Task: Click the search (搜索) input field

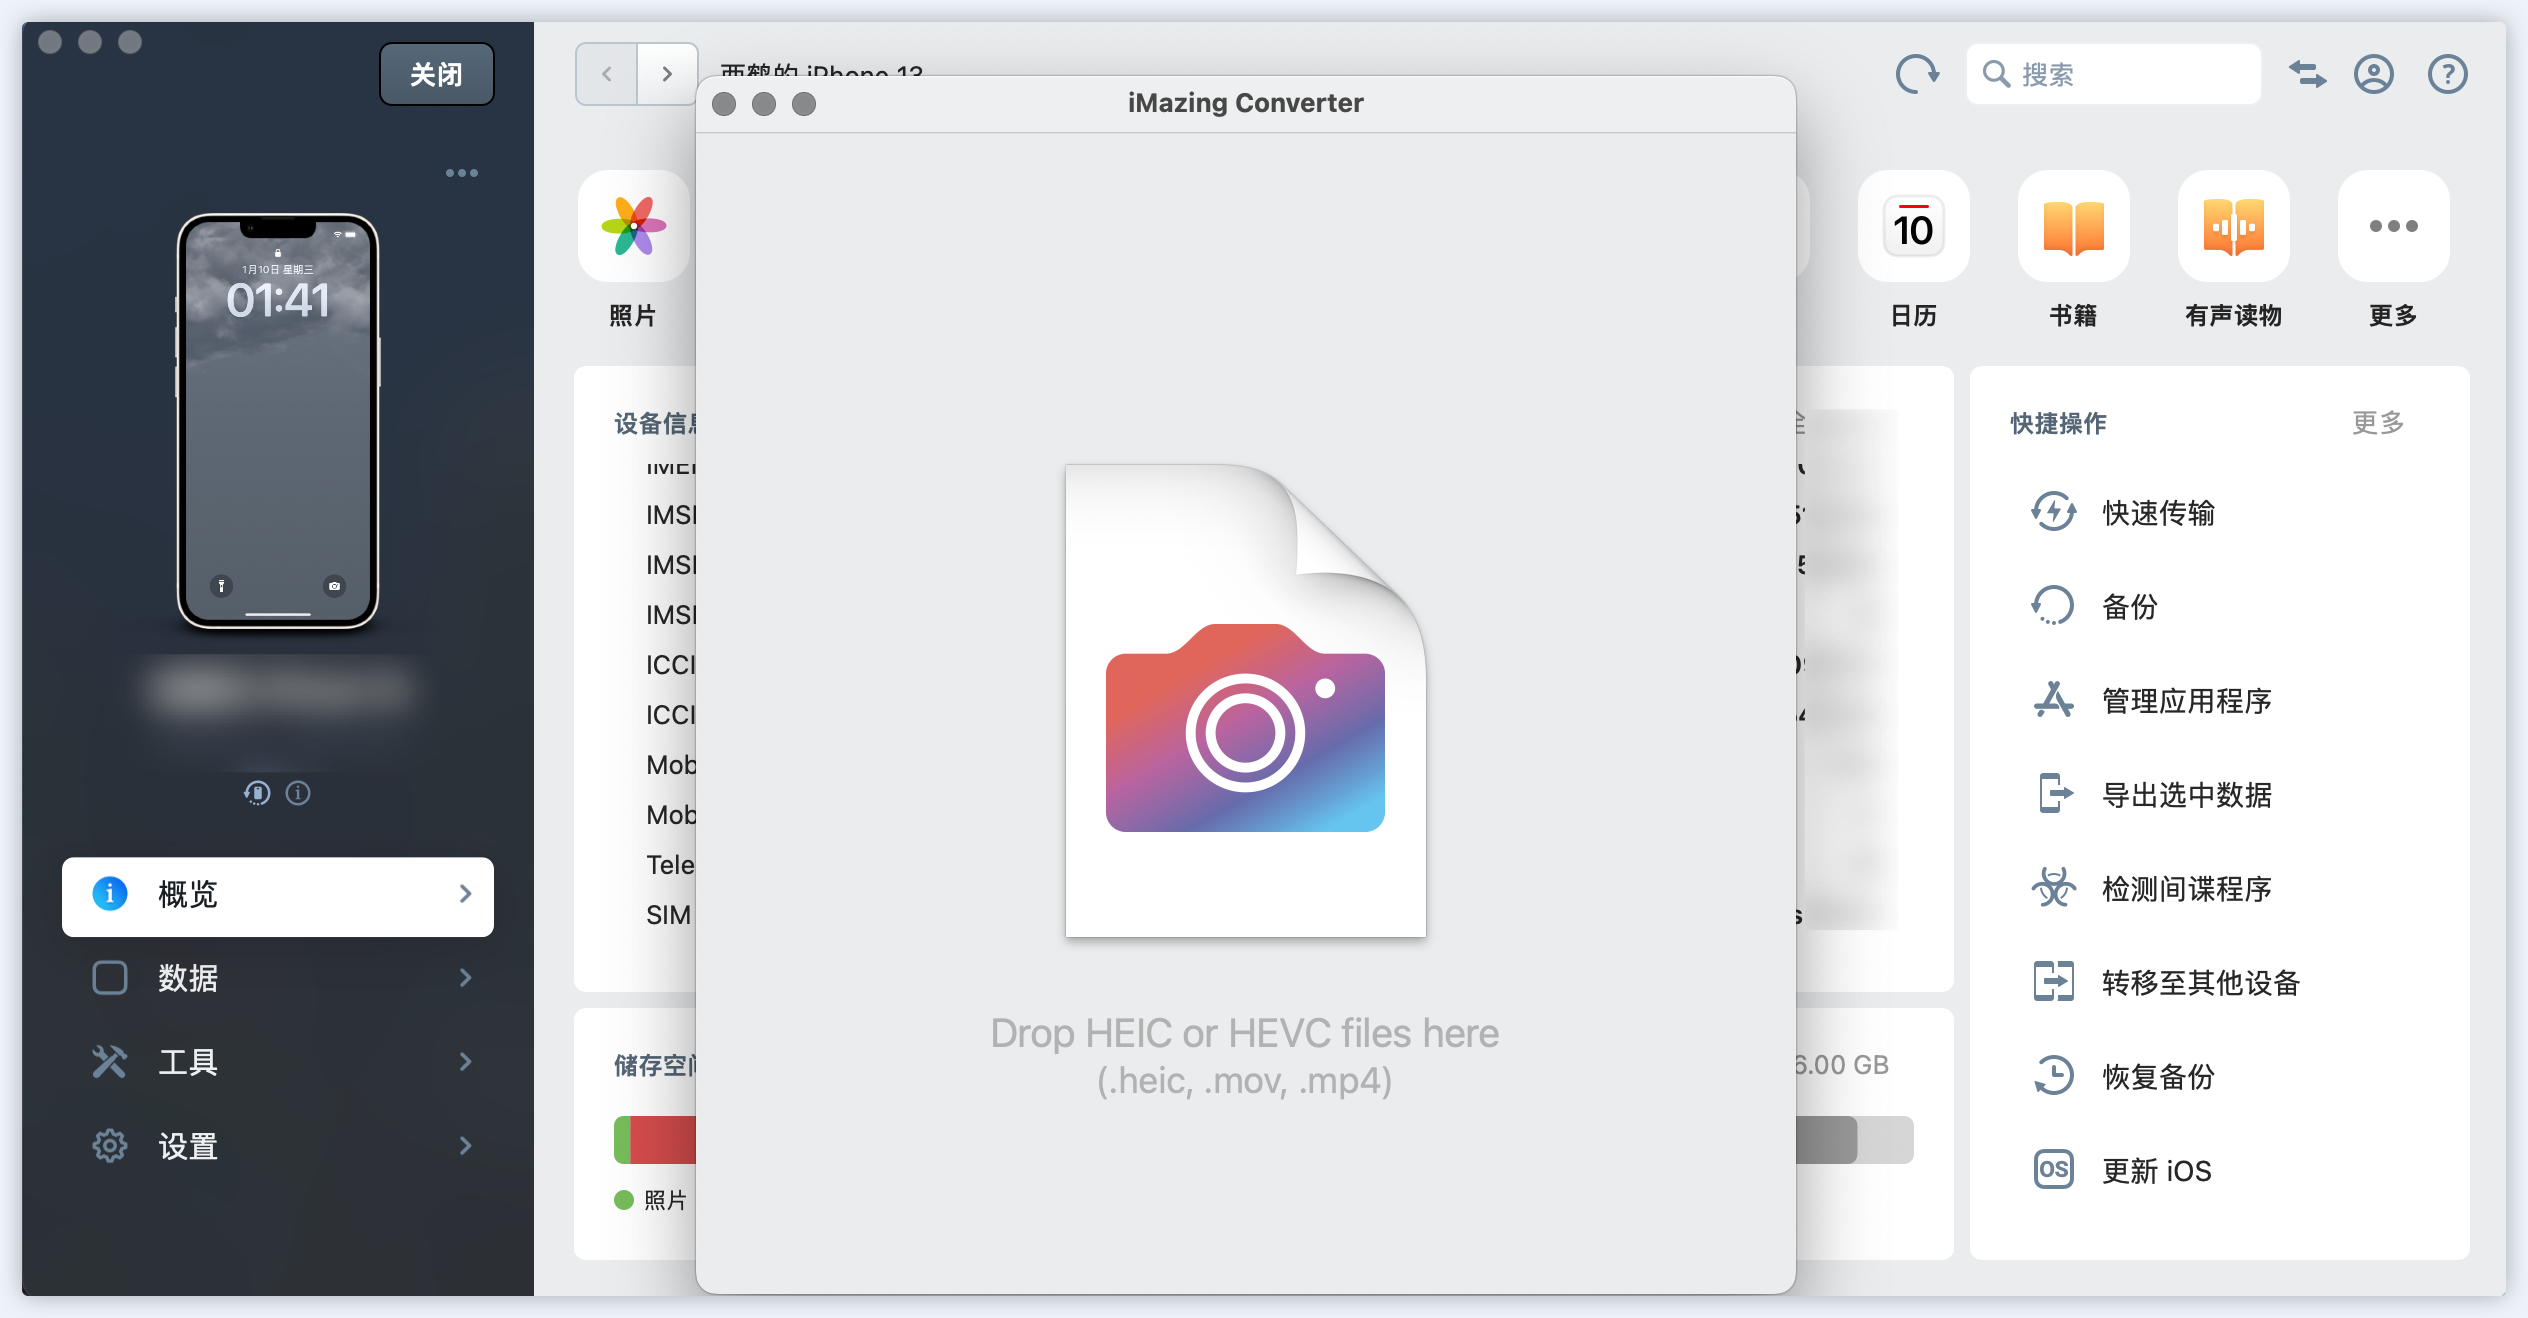Action: [2113, 74]
